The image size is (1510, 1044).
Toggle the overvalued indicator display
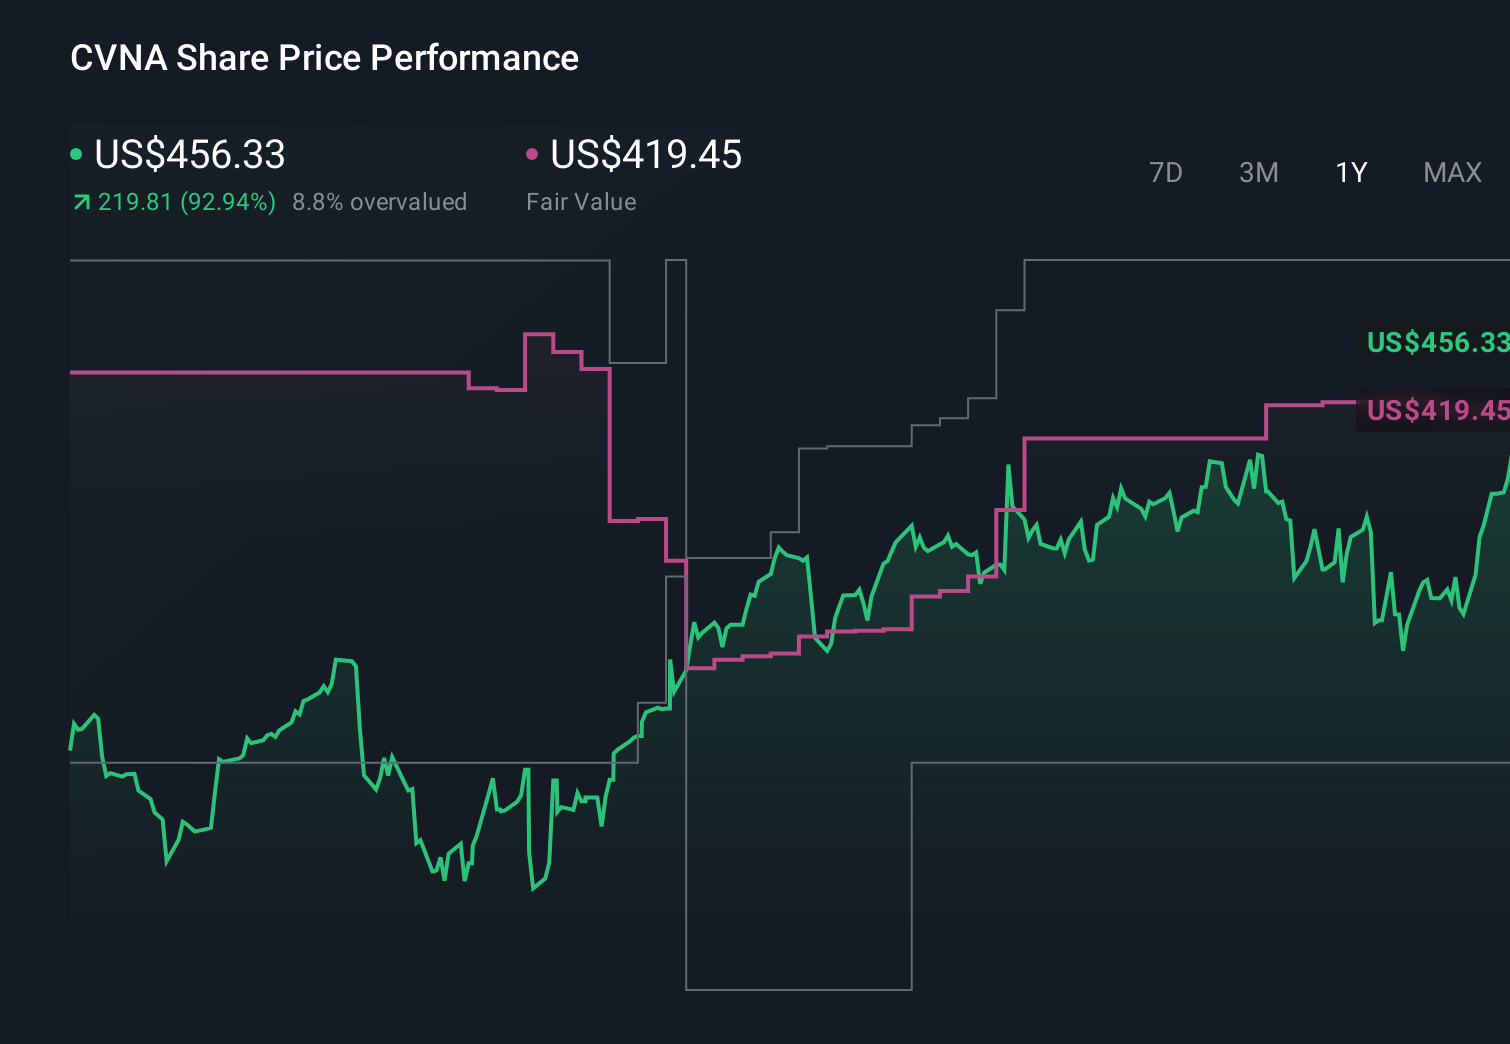[380, 201]
